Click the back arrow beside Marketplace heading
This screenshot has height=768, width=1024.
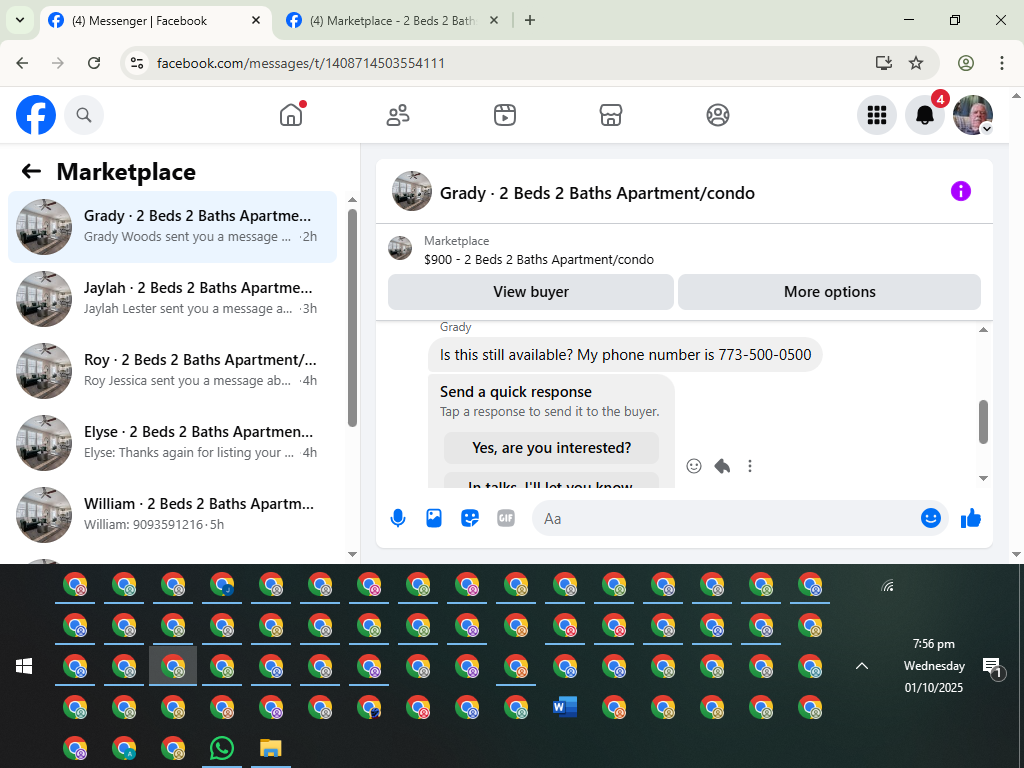31,171
